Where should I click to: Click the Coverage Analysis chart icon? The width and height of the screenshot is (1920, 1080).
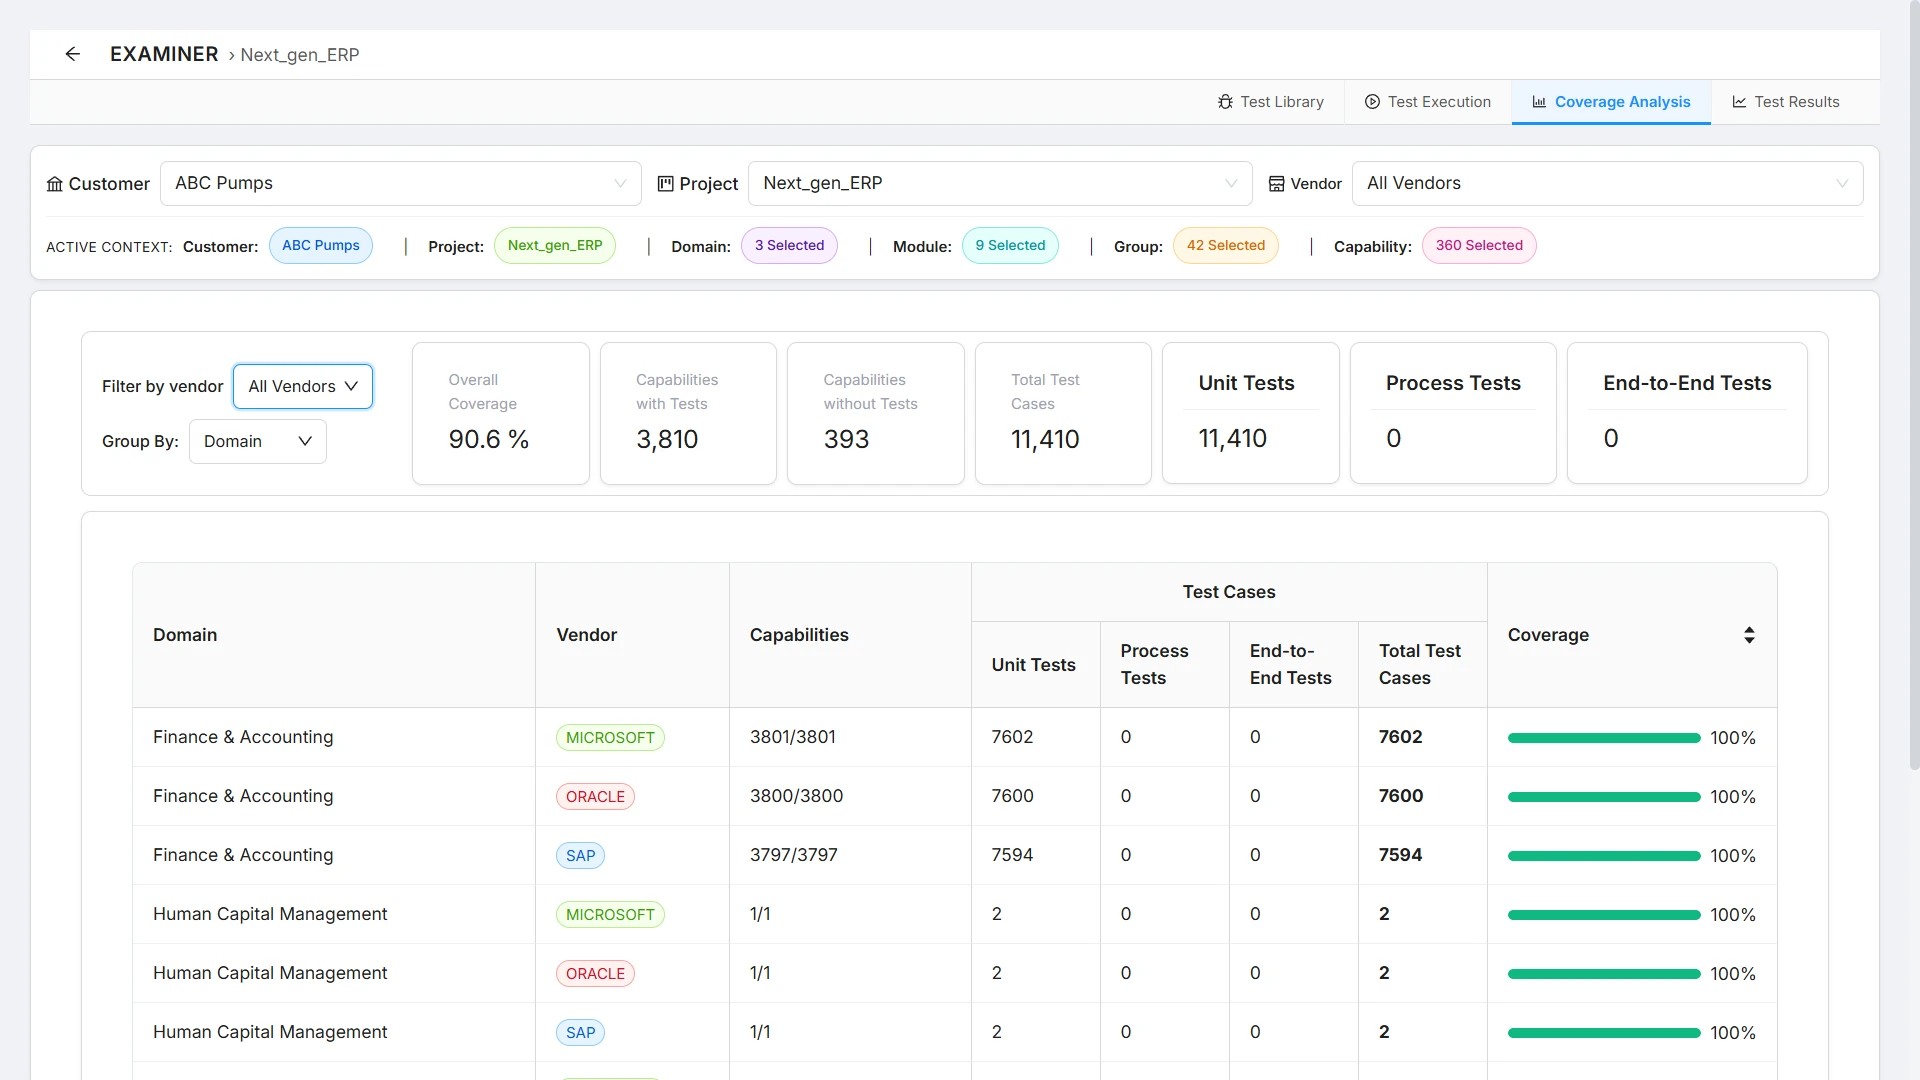click(x=1539, y=102)
